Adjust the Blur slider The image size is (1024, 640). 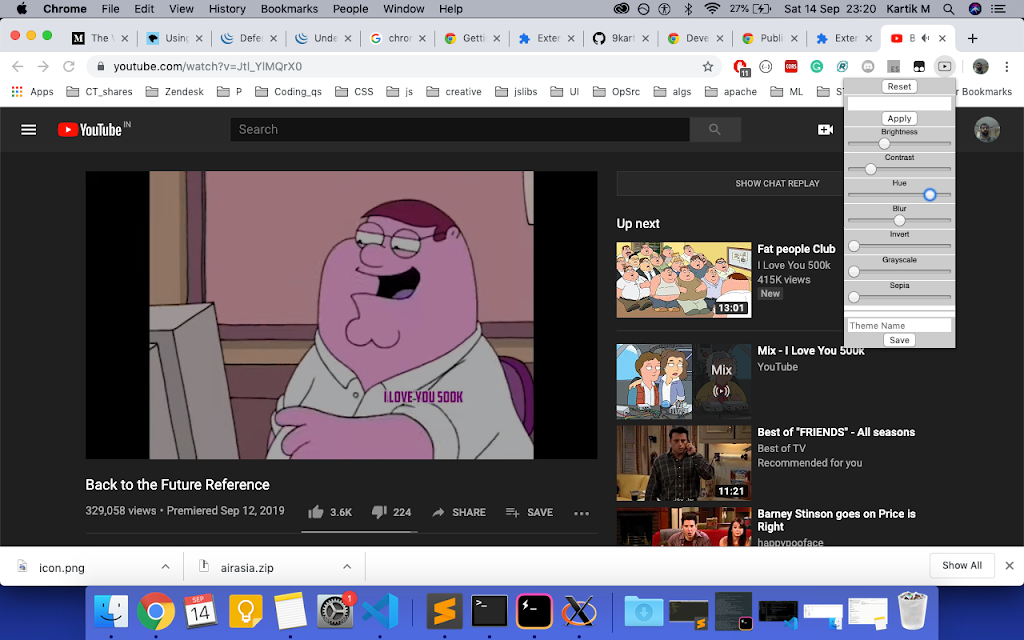coord(899,220)
